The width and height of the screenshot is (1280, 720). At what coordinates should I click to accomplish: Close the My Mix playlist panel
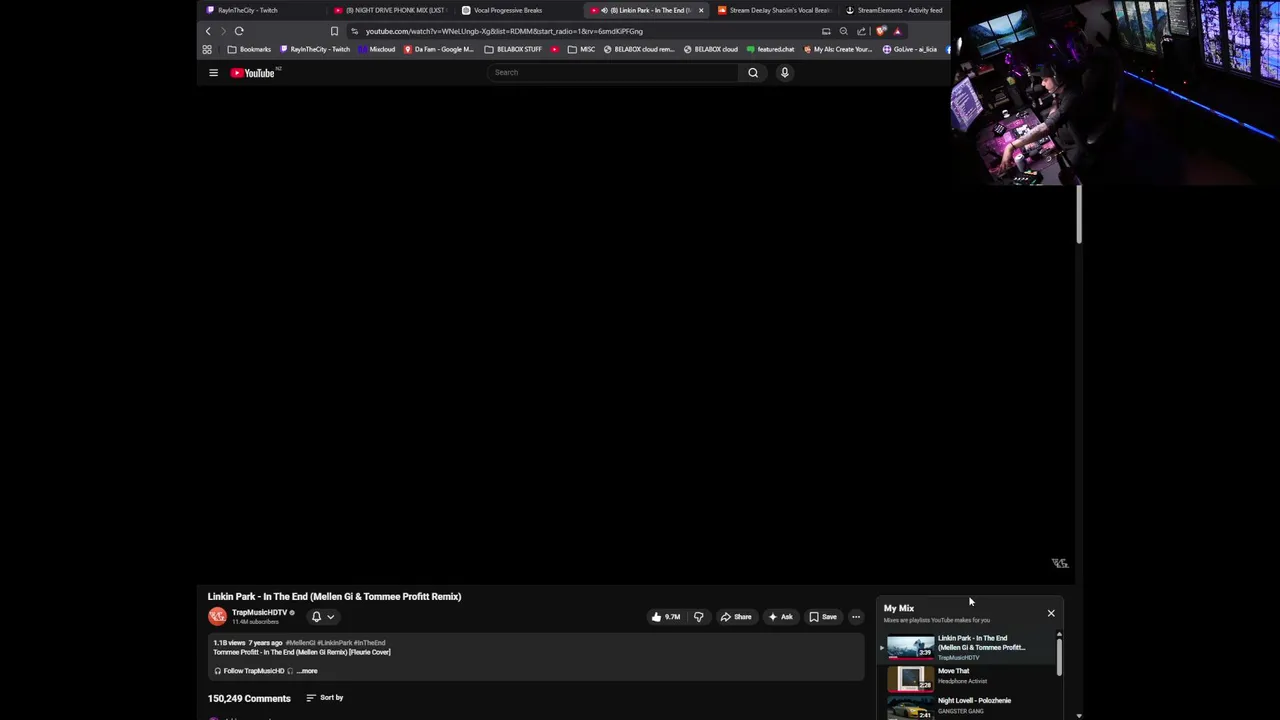pyautogui.click(x=1051, y=613)
